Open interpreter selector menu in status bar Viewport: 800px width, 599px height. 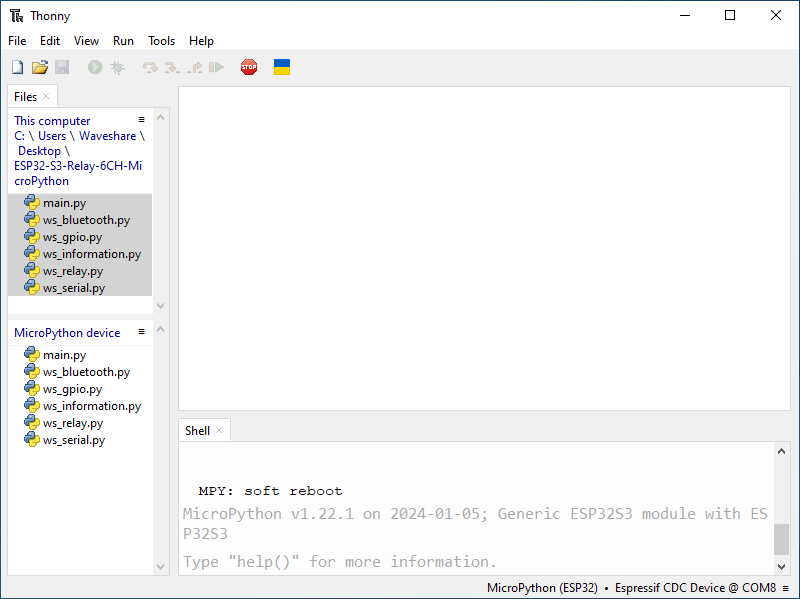(786, 588)
